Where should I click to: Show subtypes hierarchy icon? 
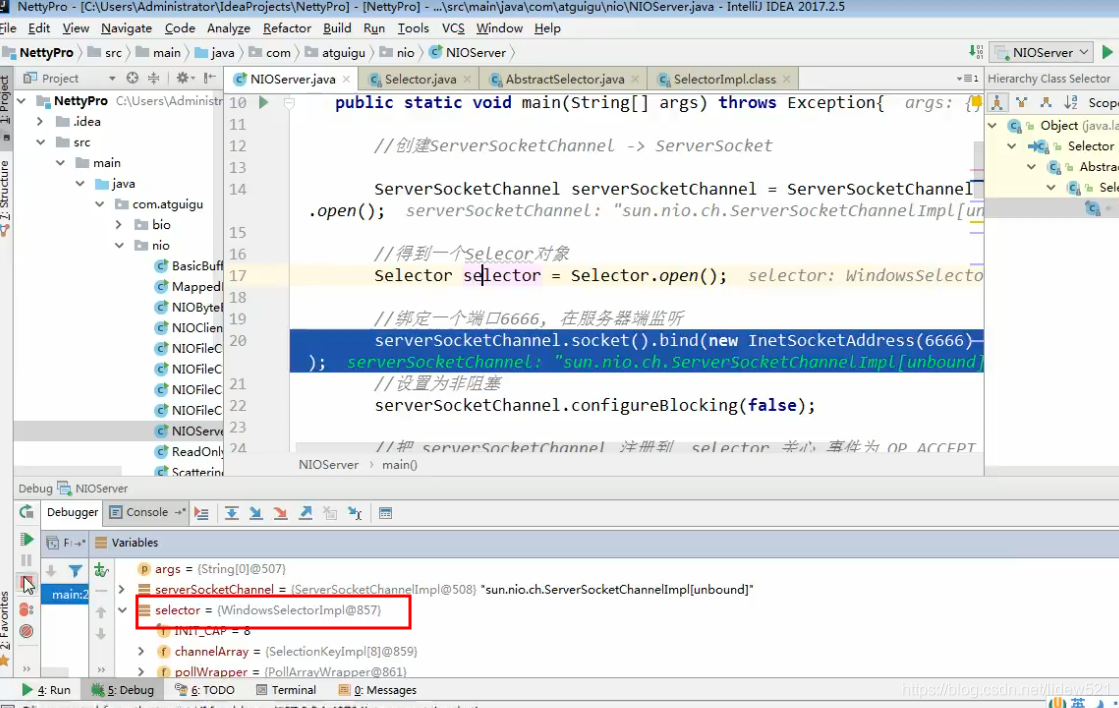coord(1045,103)
